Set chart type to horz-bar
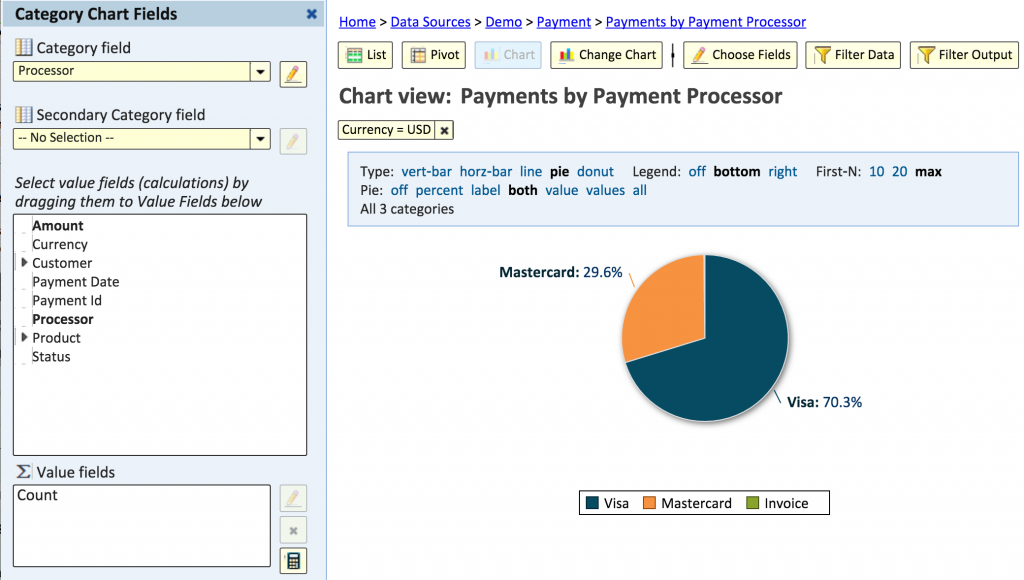 [x=486, y=171]
